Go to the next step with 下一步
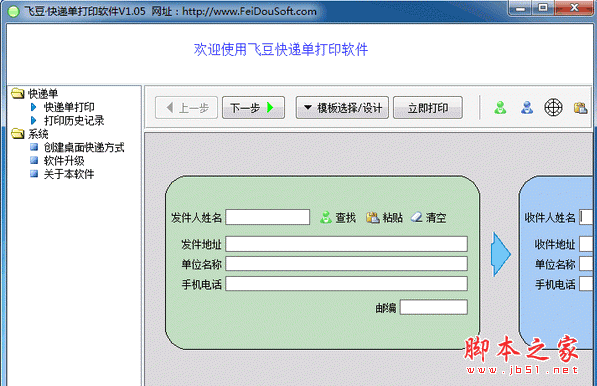Image resolution: width=597 pixels, height=386 pixels. tap(253, 108)
